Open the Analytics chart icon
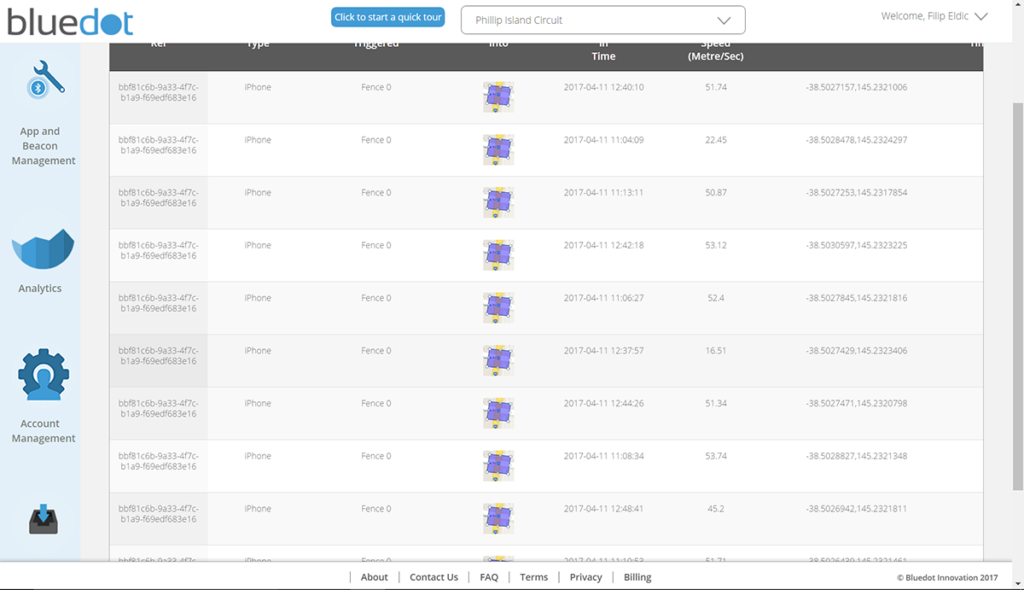1024x590 pixels. 42,248
